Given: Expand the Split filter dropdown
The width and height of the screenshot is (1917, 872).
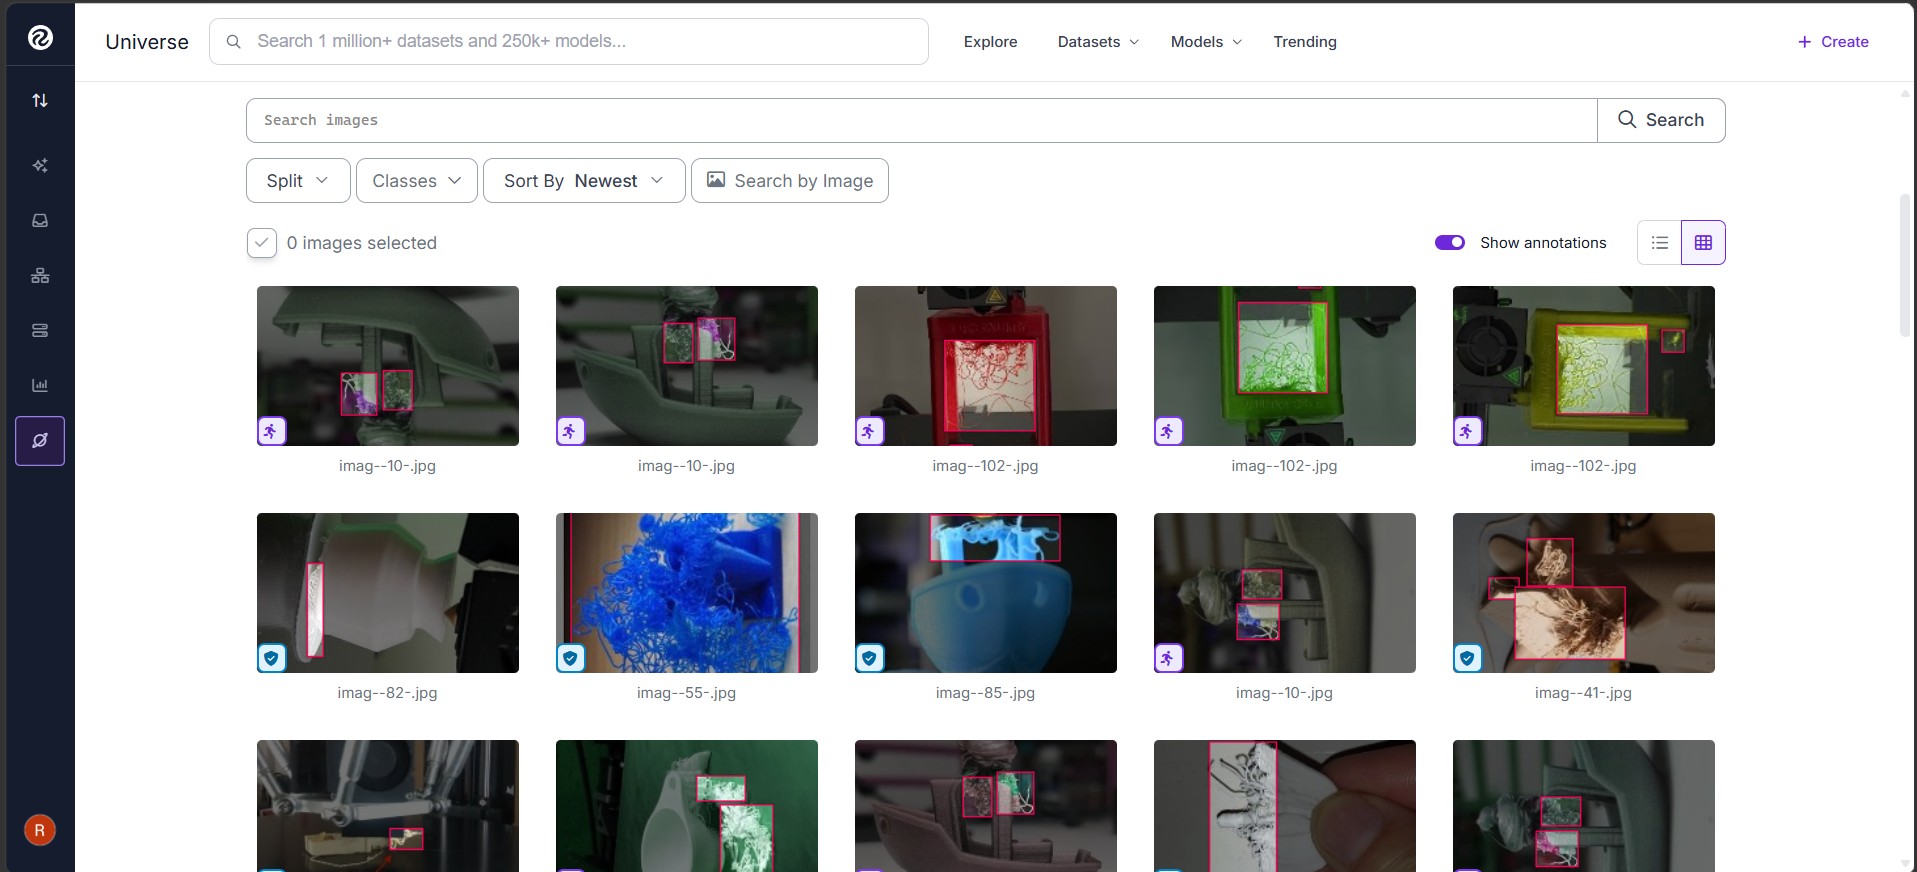Looking at the screenshot, I should 298,181.
